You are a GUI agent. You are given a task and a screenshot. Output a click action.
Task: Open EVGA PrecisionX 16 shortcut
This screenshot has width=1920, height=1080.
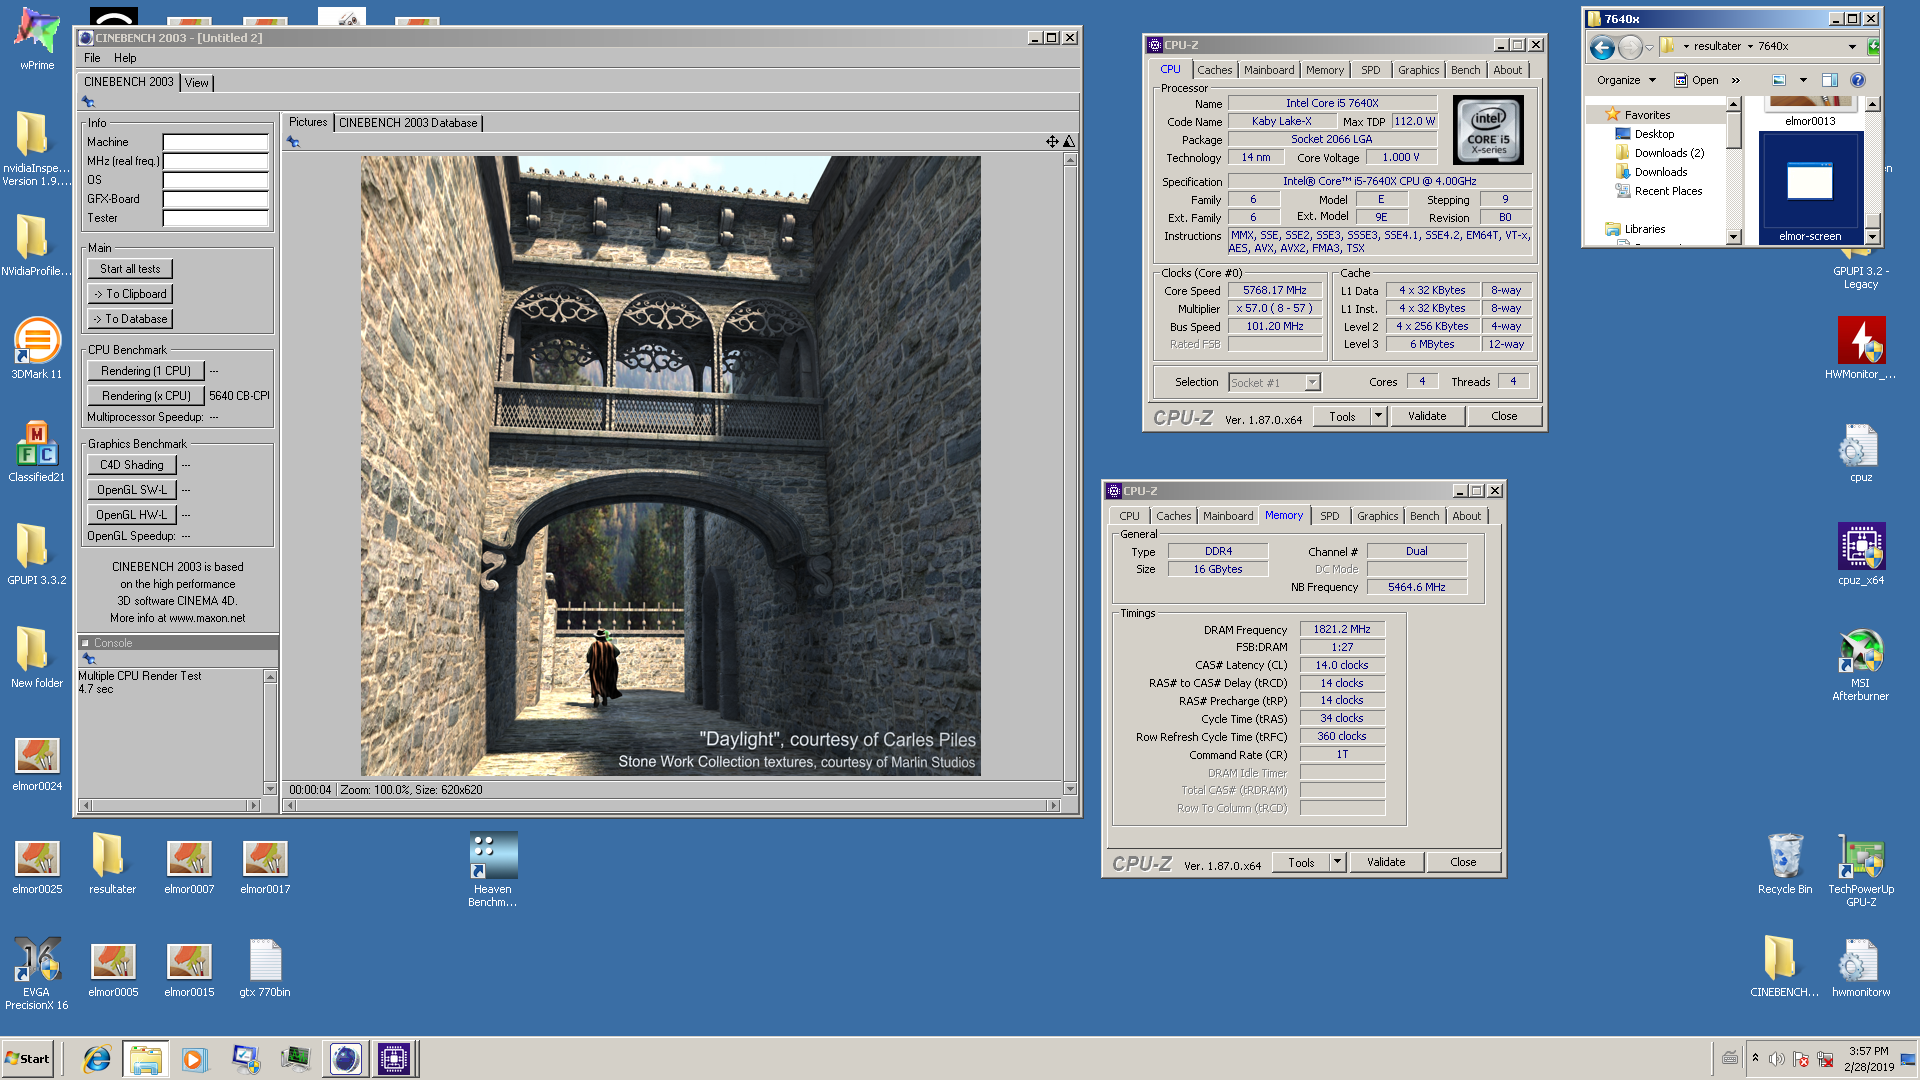[x=37, y=973]
